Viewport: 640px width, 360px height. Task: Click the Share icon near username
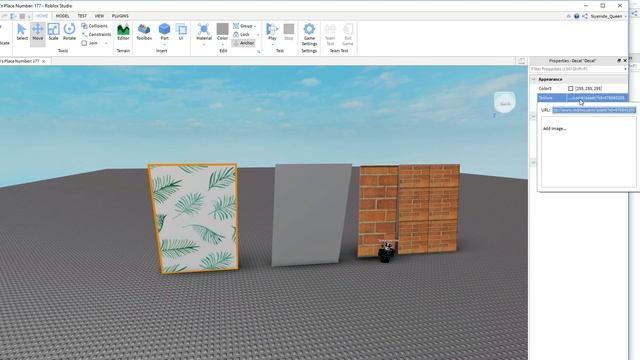[x=585, y=16]
